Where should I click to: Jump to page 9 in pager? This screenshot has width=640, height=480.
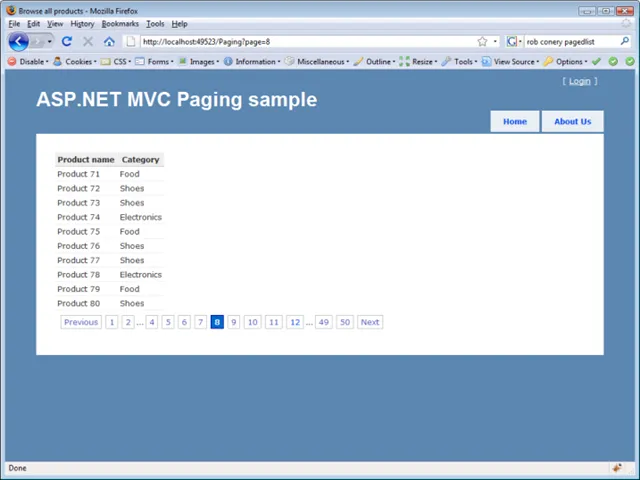pyautogui.click(x=233, y=322)
